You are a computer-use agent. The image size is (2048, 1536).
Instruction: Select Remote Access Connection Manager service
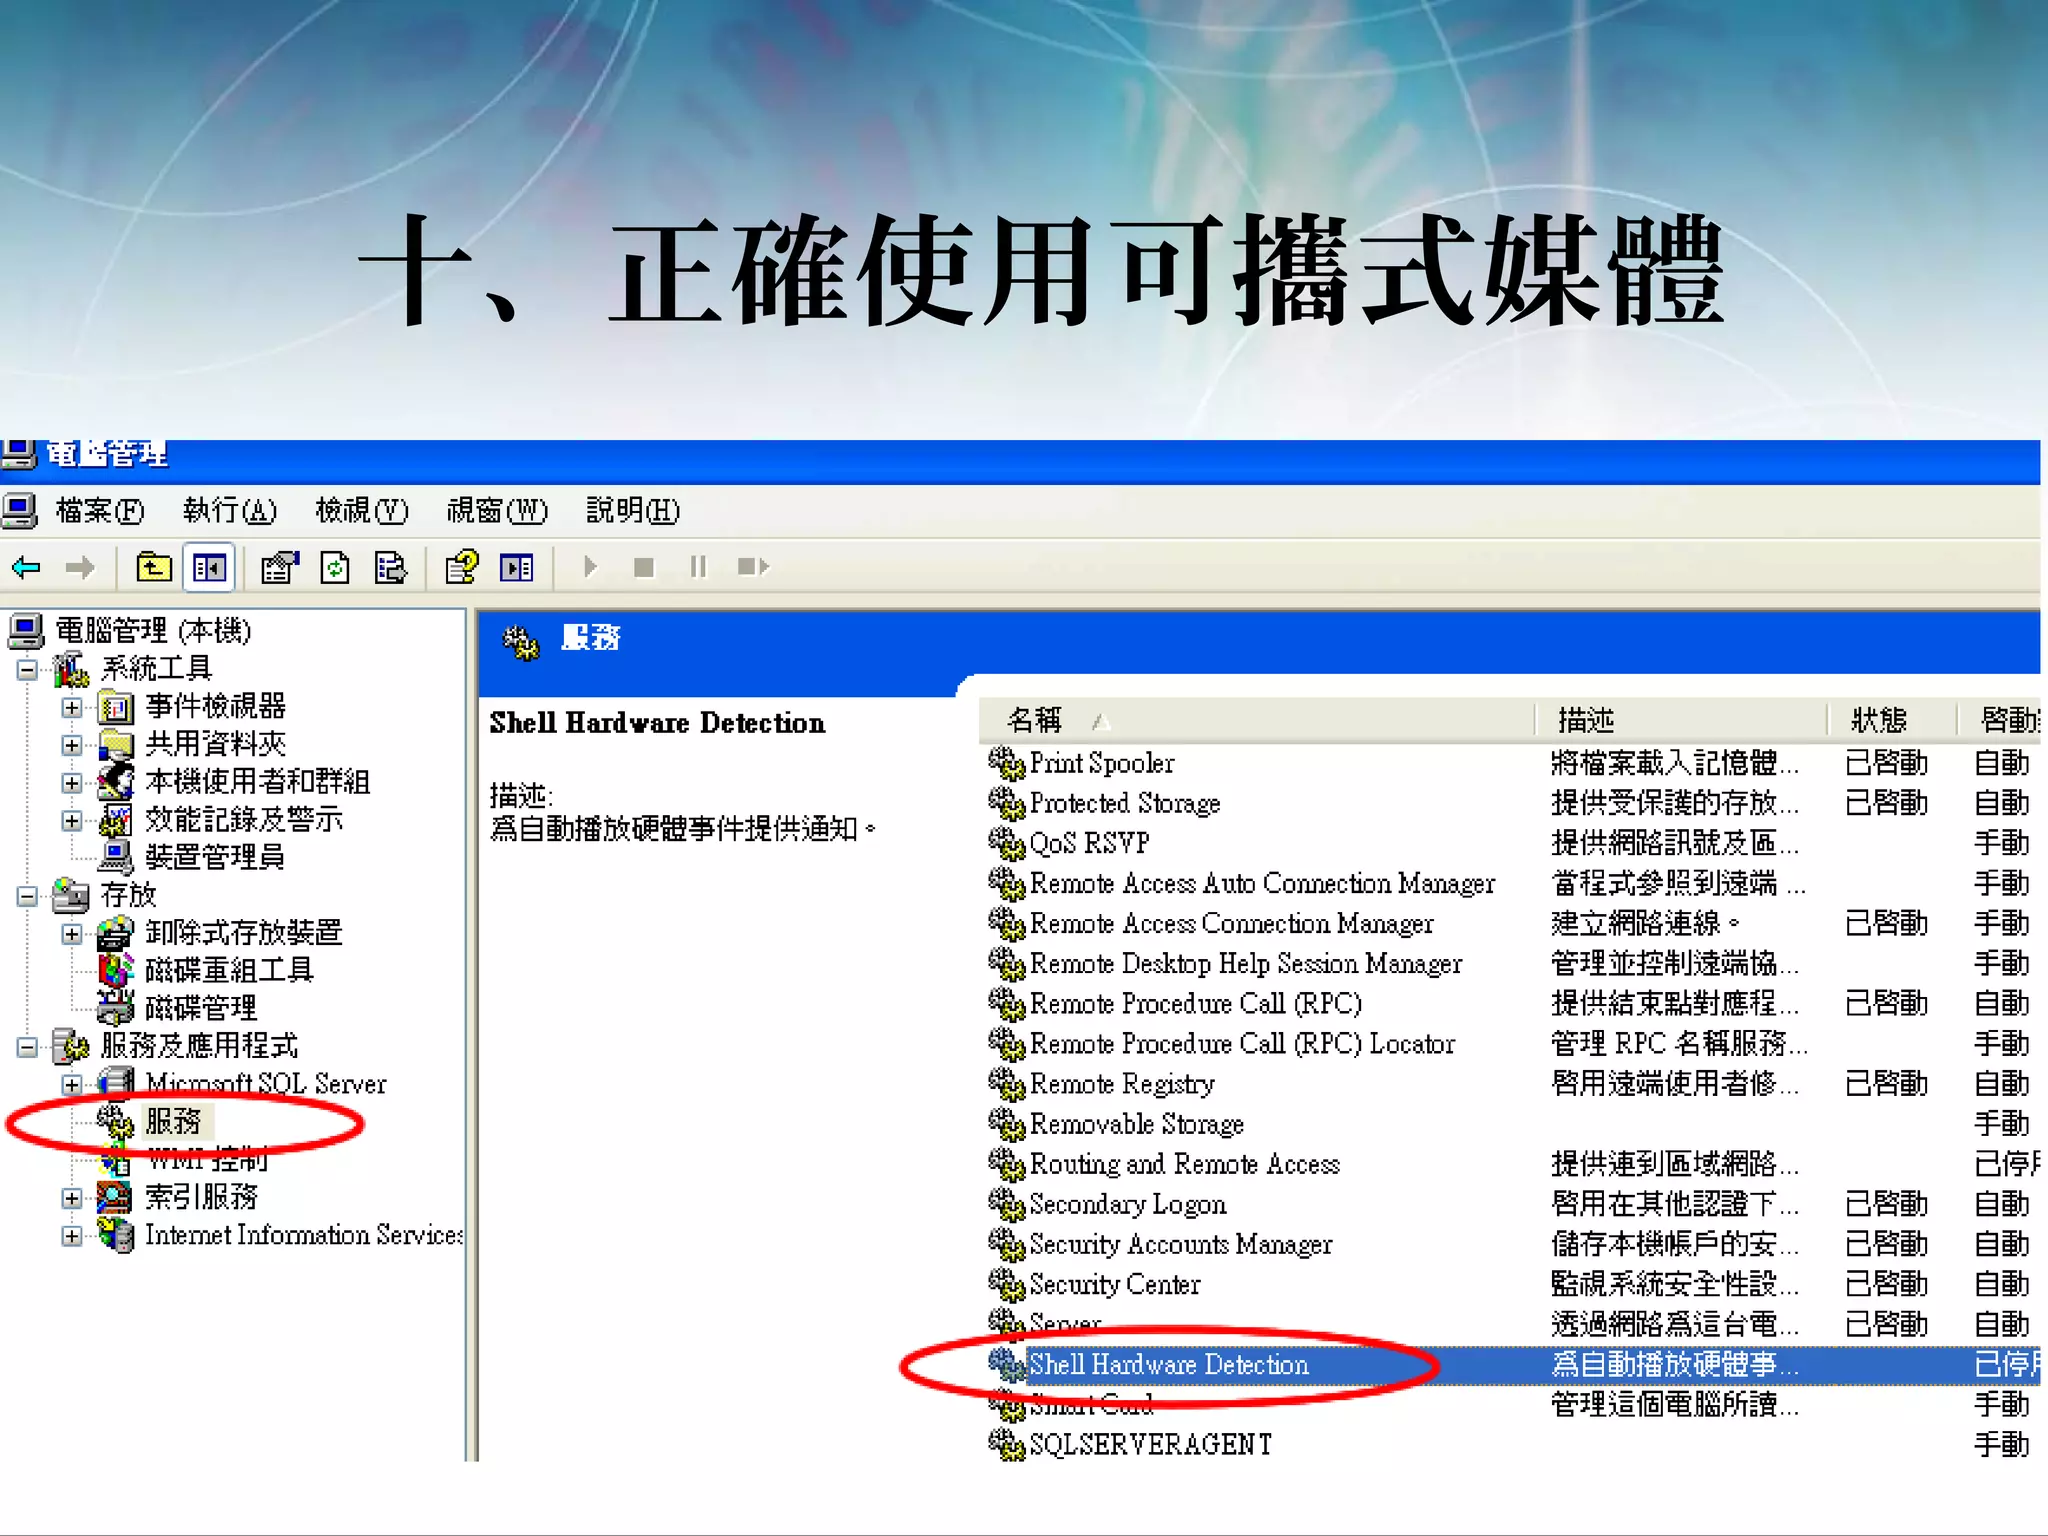(1231, 923)
